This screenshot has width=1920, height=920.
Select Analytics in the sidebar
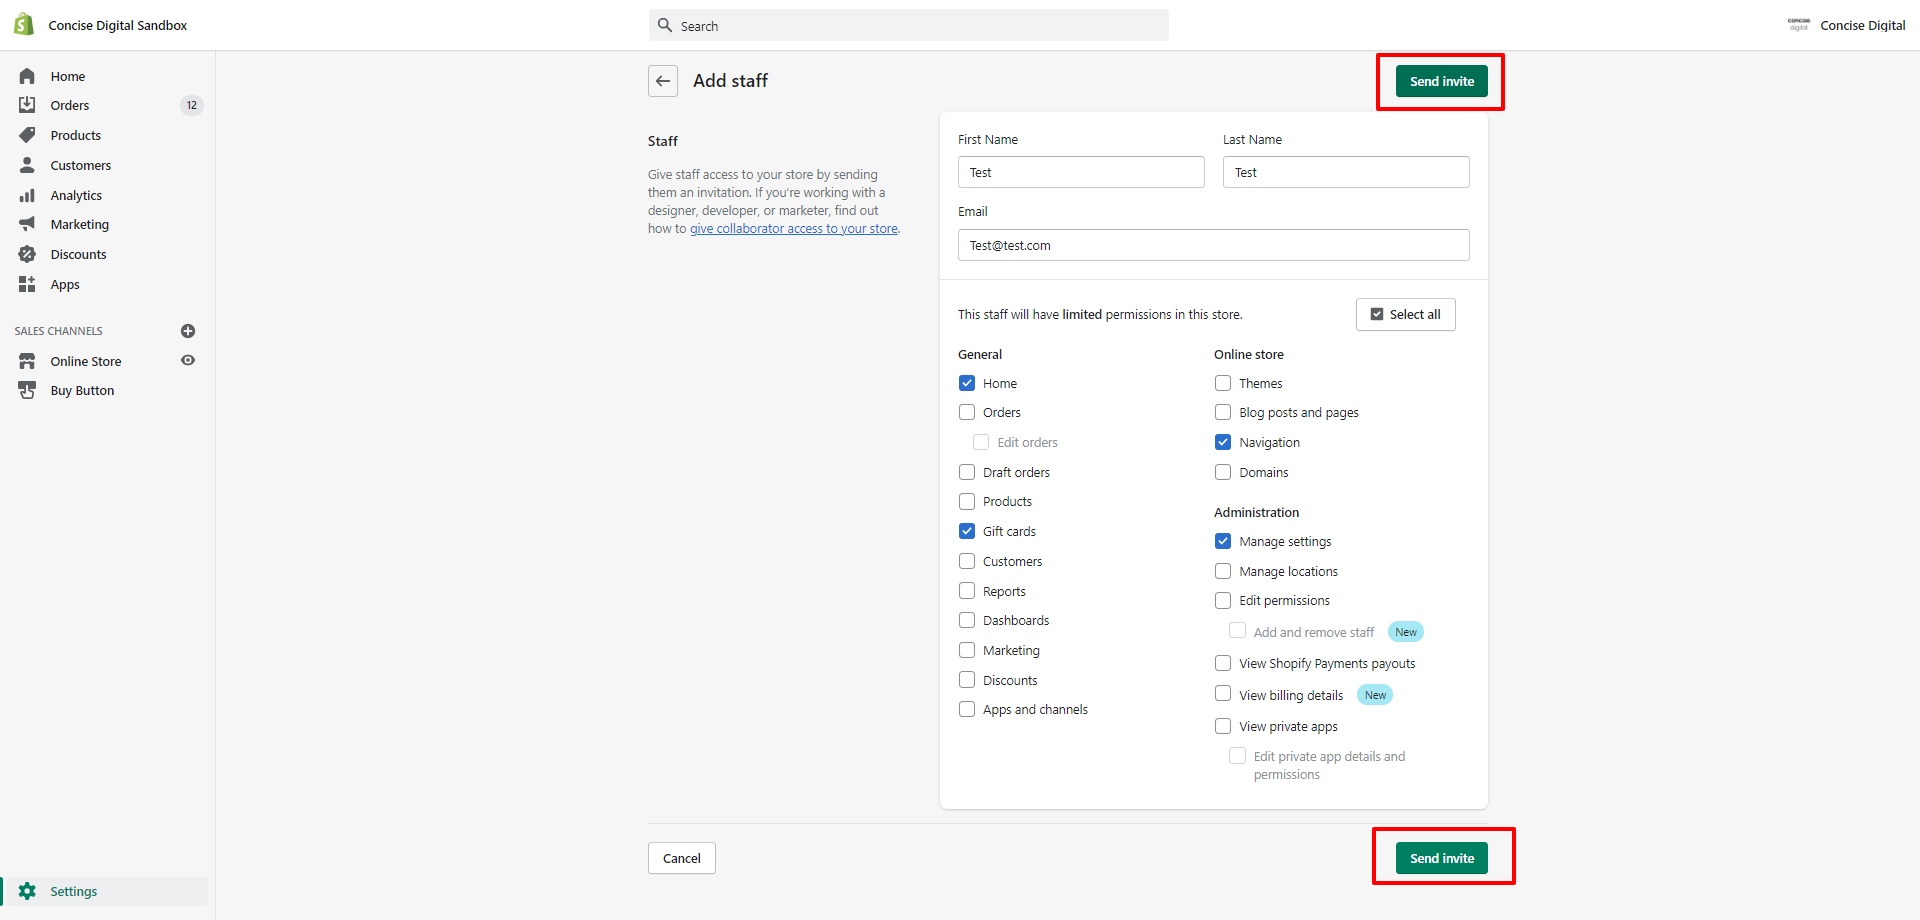coord(76,195)
